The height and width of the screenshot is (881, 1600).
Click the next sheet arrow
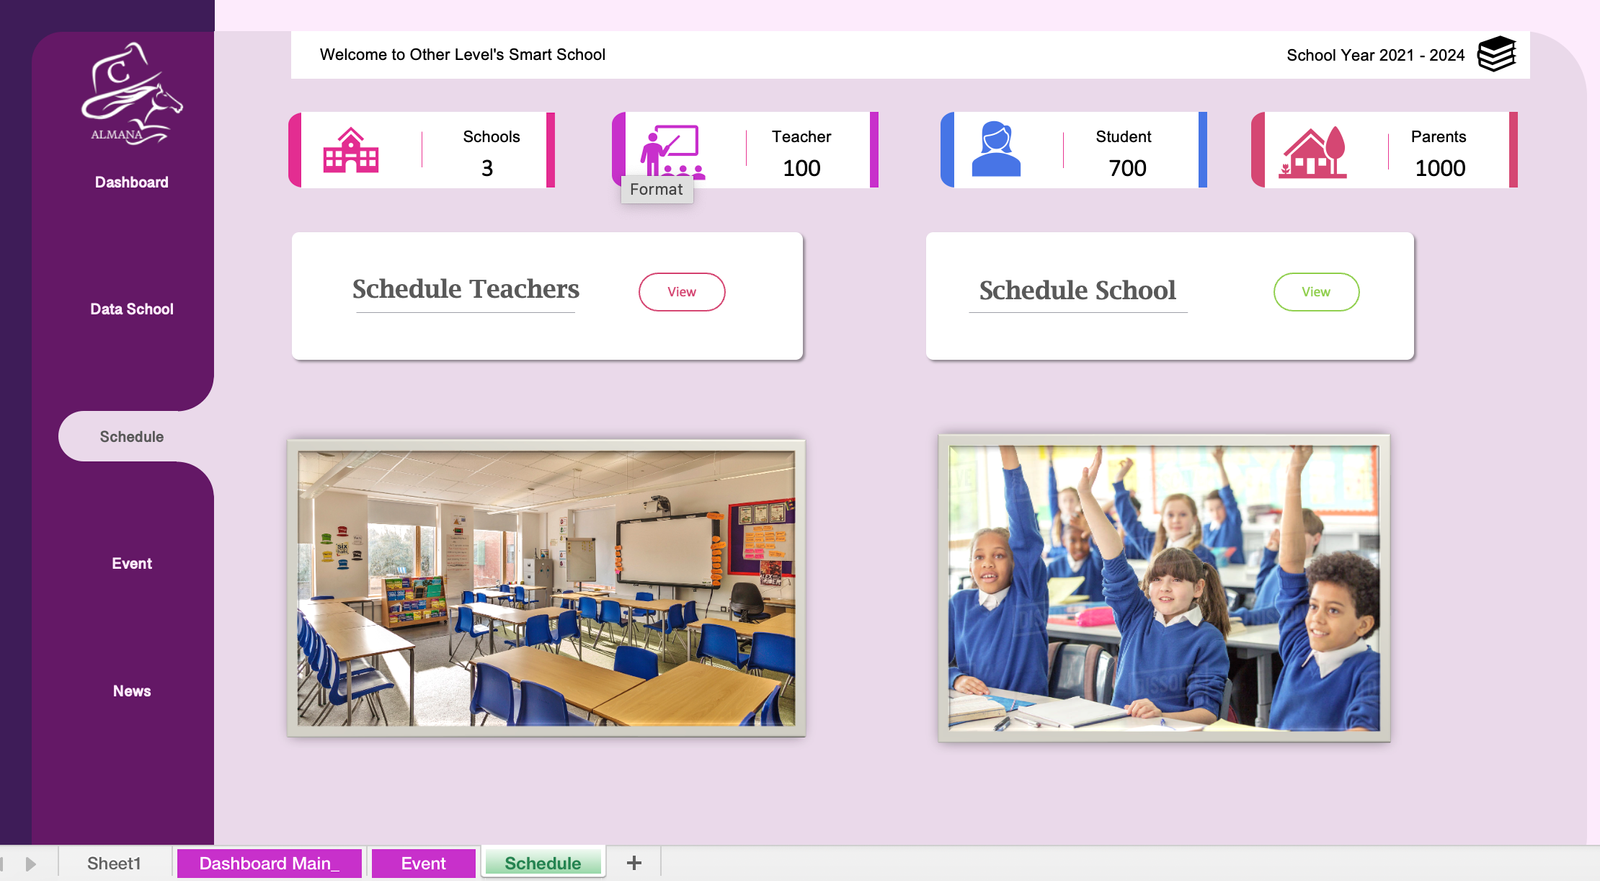[x=31, y=864]
